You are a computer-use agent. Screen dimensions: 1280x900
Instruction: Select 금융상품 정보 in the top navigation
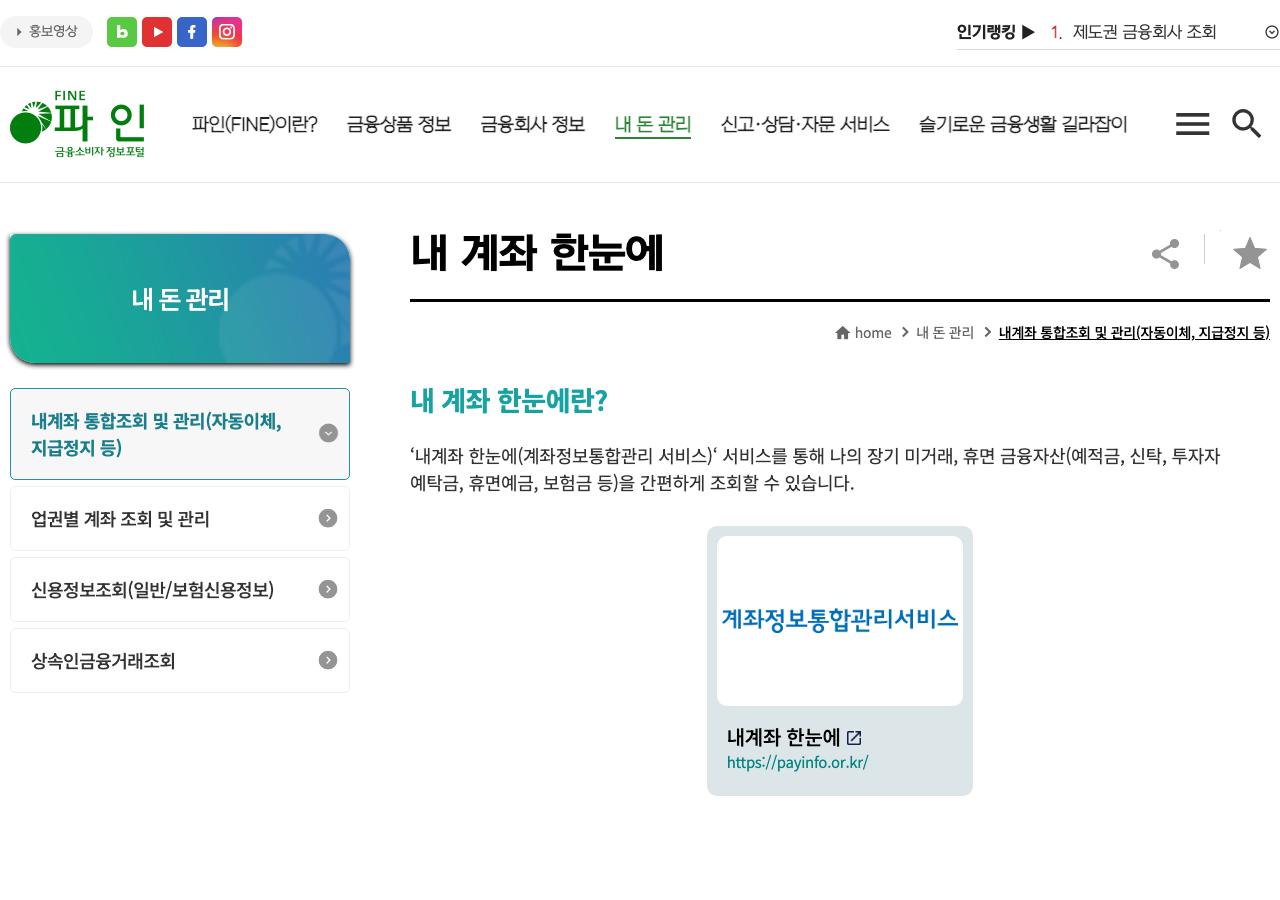pos(398,123)
